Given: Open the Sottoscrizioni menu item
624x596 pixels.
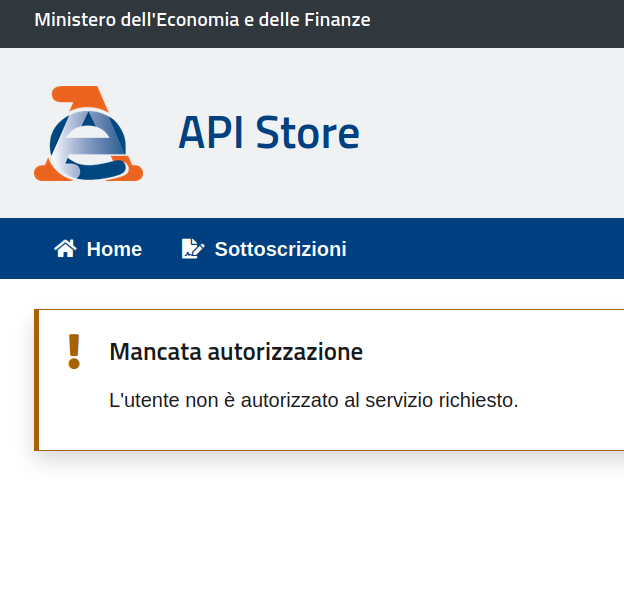Looking at the screenshot, I should [280, 249].
